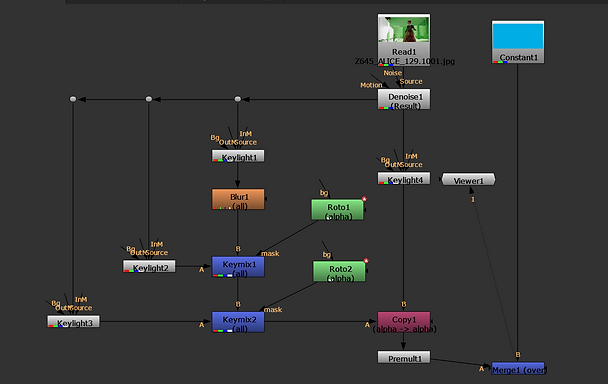Click the dot node above Keylight1

point(238,99)
